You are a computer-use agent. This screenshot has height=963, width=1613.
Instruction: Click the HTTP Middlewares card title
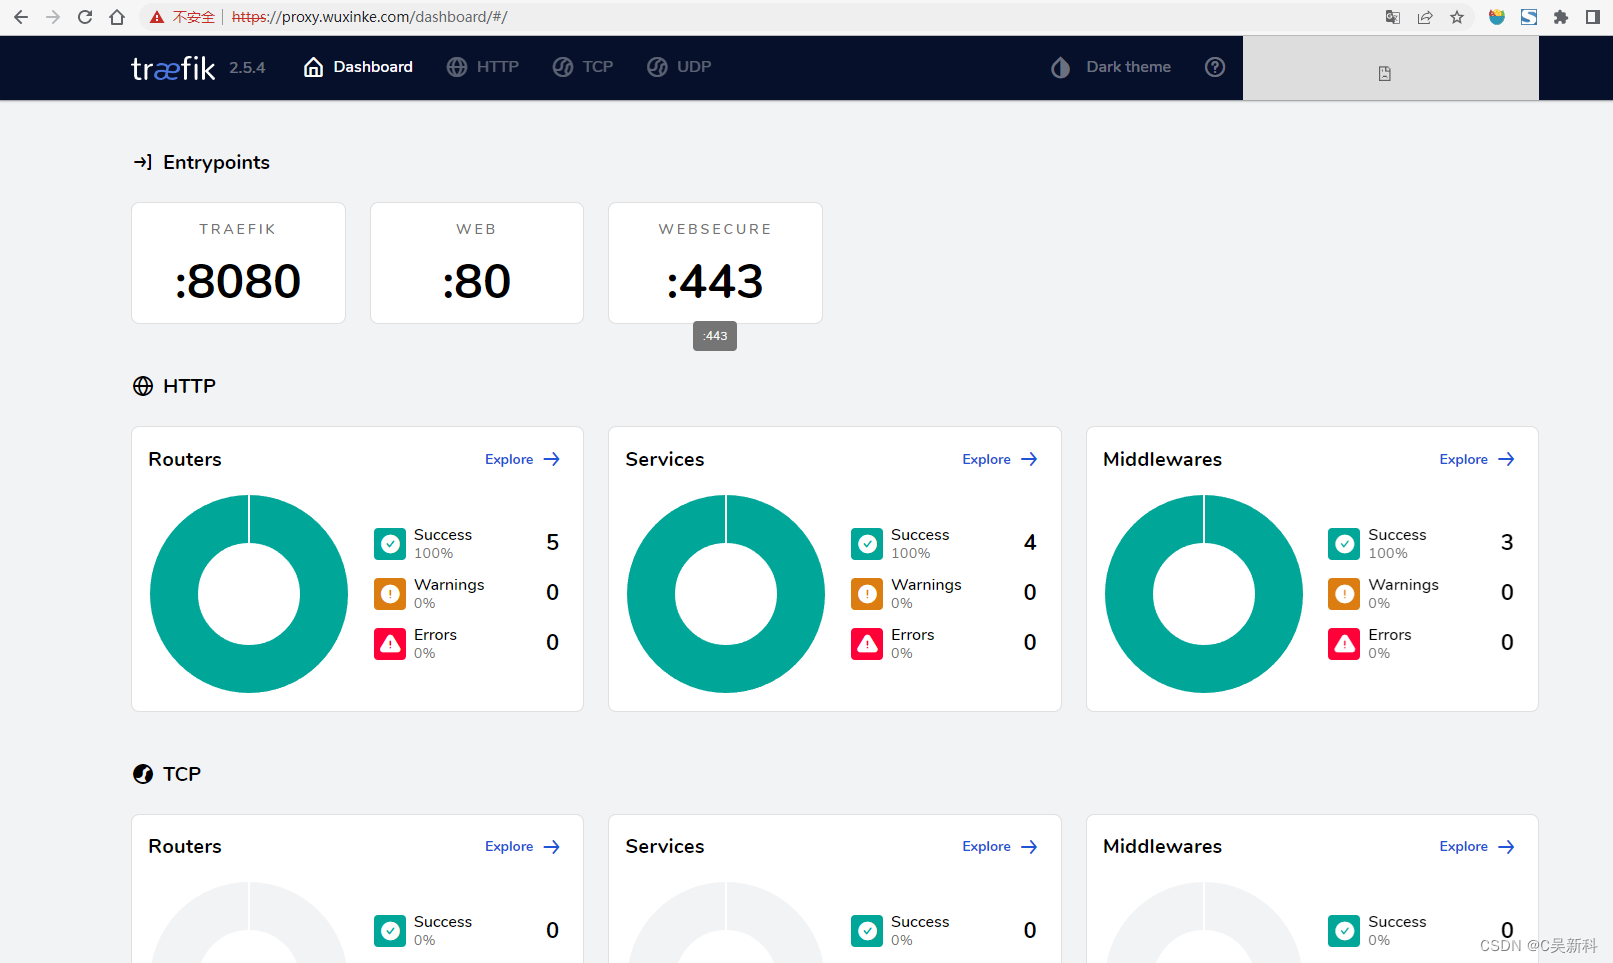tap(1162, 459)
